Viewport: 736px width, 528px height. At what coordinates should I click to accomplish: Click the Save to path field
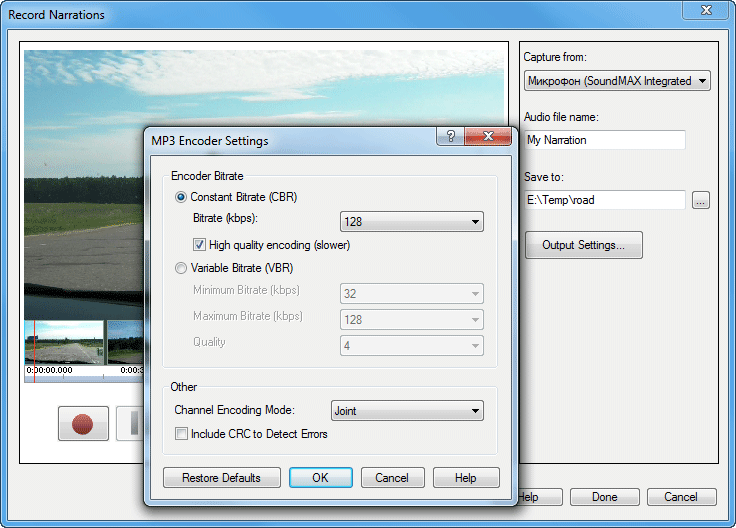click(605, 200)
